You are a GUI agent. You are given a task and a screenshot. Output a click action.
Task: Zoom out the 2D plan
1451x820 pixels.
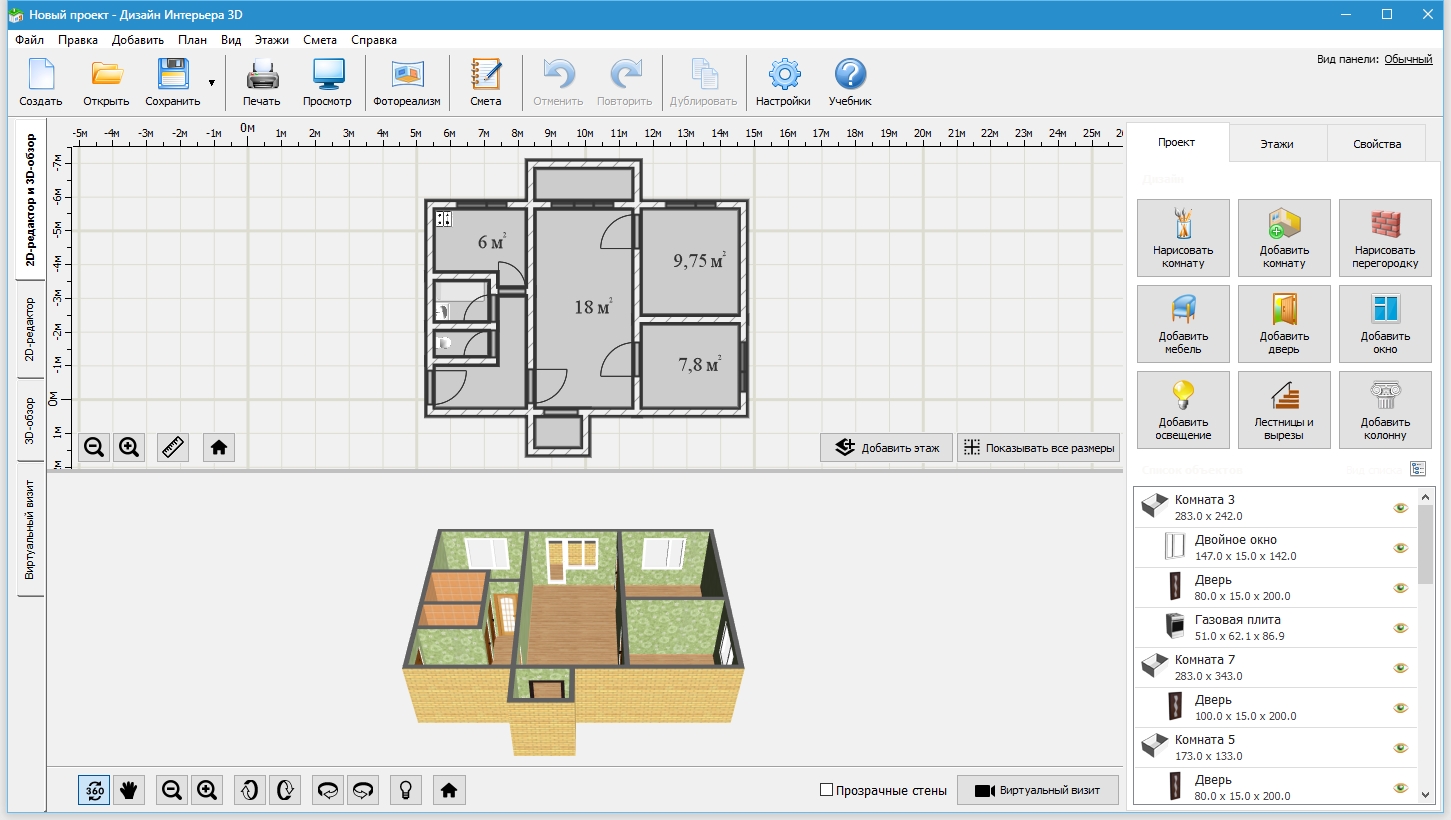(94, 447)
